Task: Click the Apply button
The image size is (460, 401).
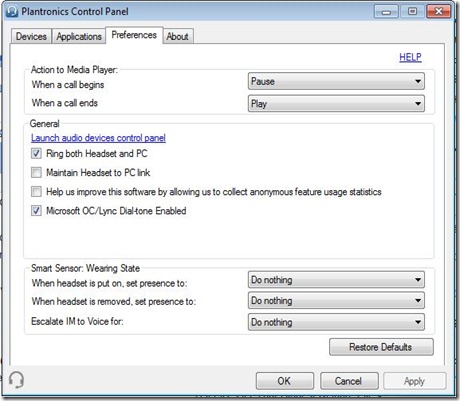Action: (414, 381)
